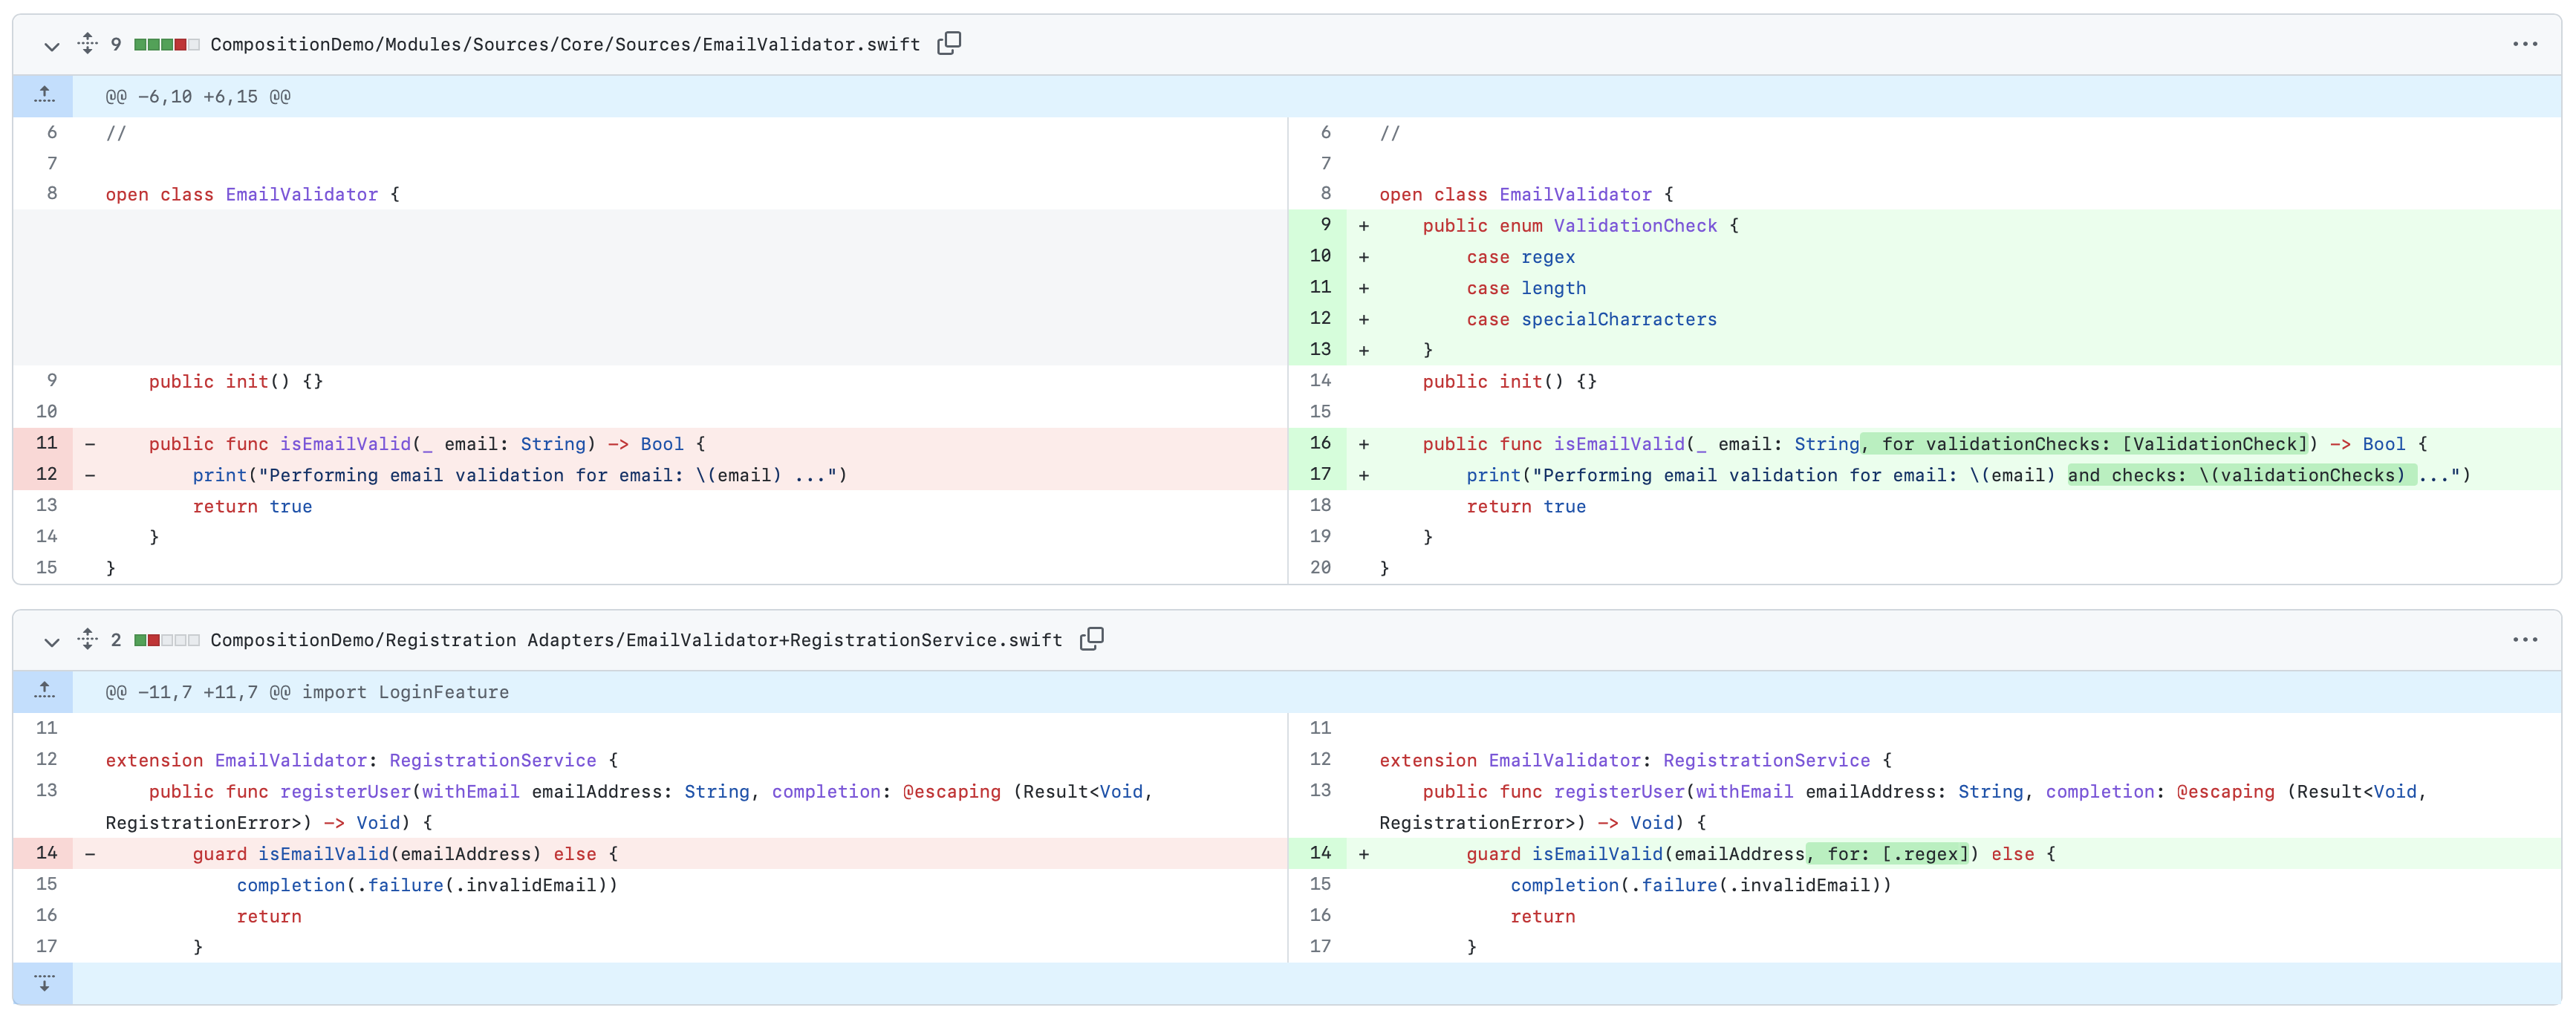The height and width of the screenshot is (1019, 2576).
Task: Collapse the EmailValidator.swift file diff
Action: tap(52, 45)
